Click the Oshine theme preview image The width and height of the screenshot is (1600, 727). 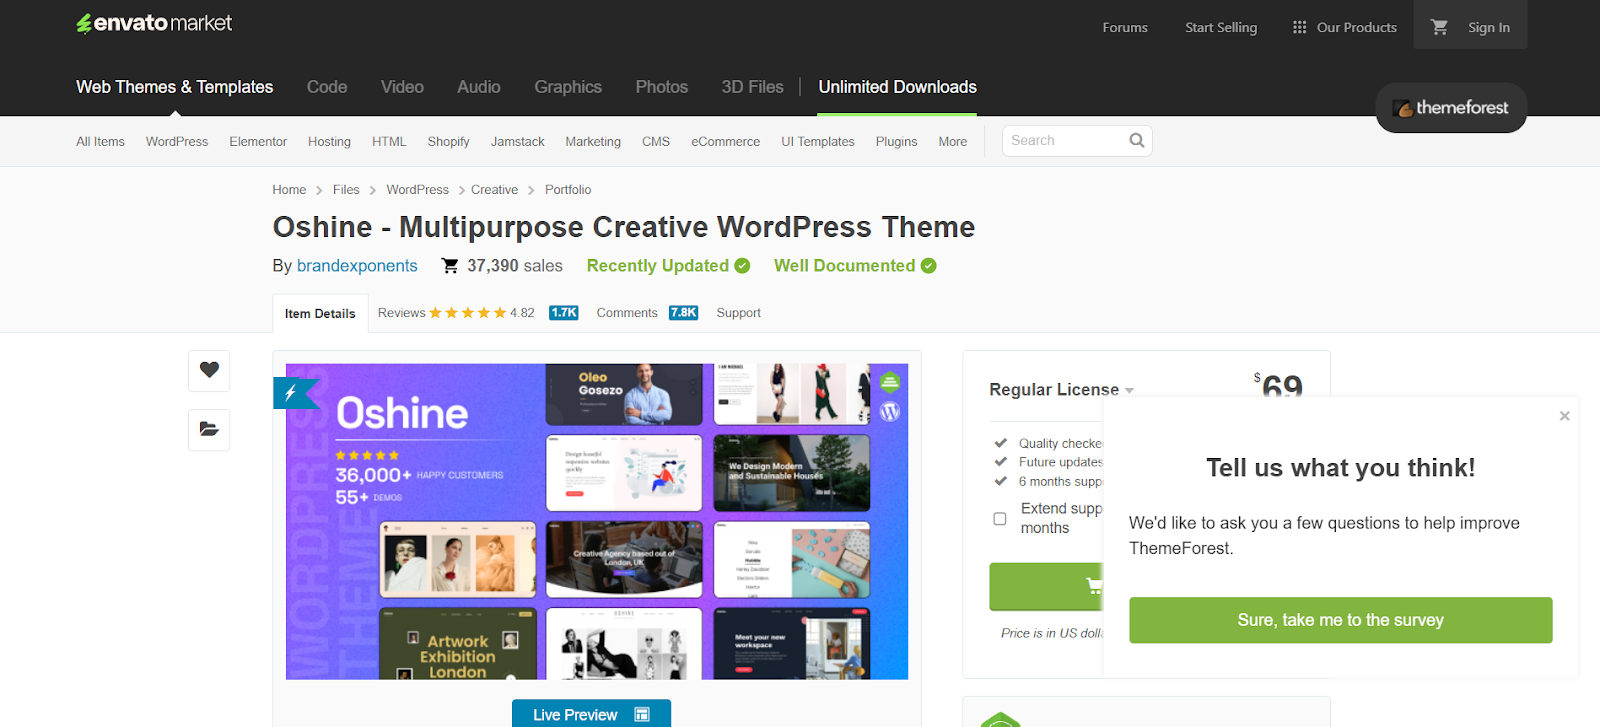[x=597, y=521]
